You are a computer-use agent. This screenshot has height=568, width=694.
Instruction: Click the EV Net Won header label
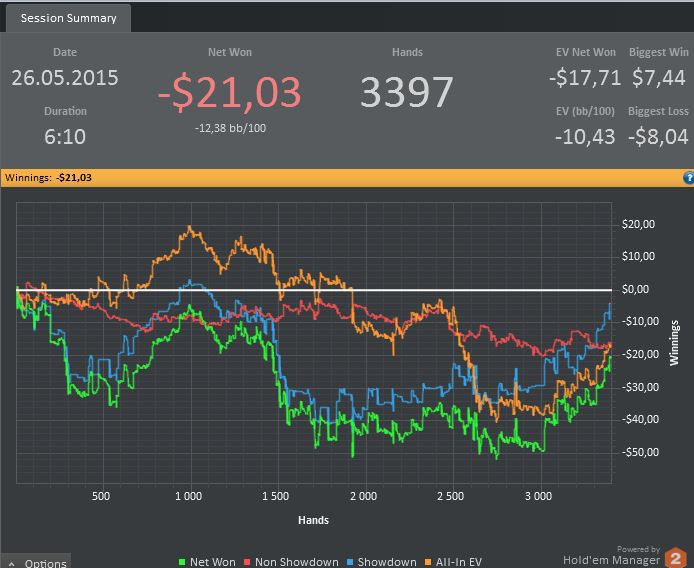tap(586, 52)
